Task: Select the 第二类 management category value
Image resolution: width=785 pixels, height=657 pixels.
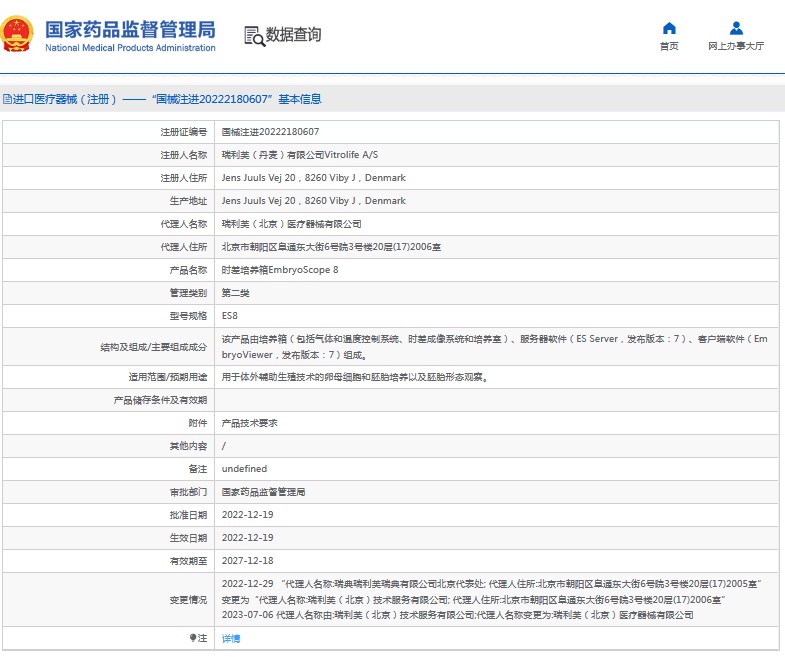Action: click(x=235, y=293)
